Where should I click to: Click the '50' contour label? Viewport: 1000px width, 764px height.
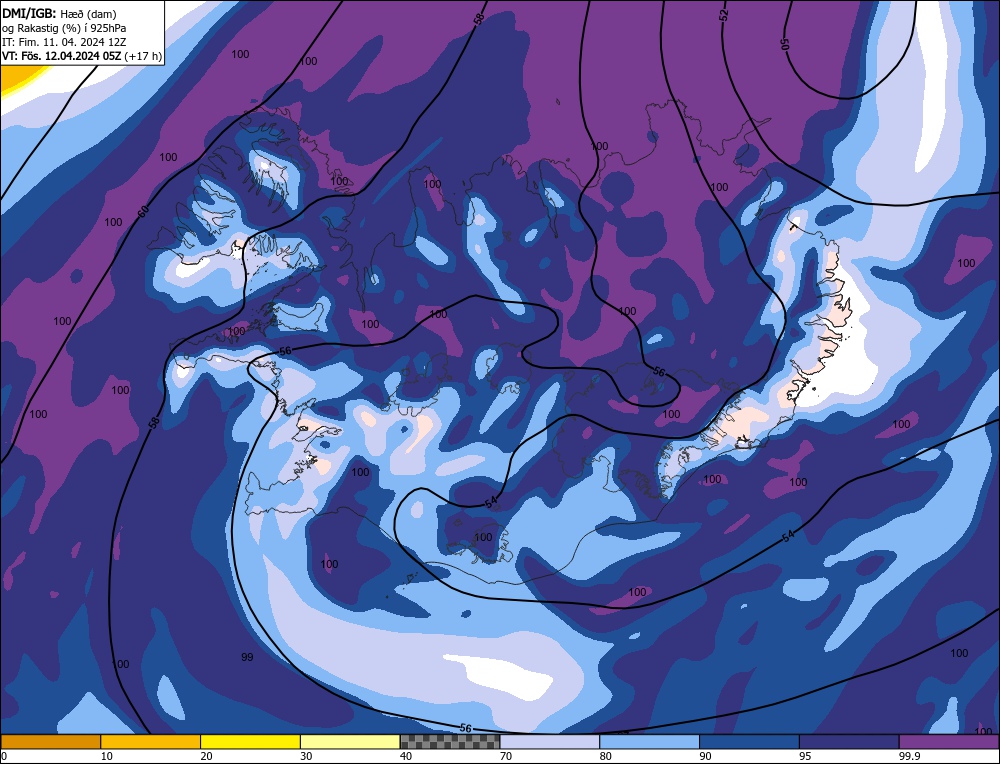[784, 43]
